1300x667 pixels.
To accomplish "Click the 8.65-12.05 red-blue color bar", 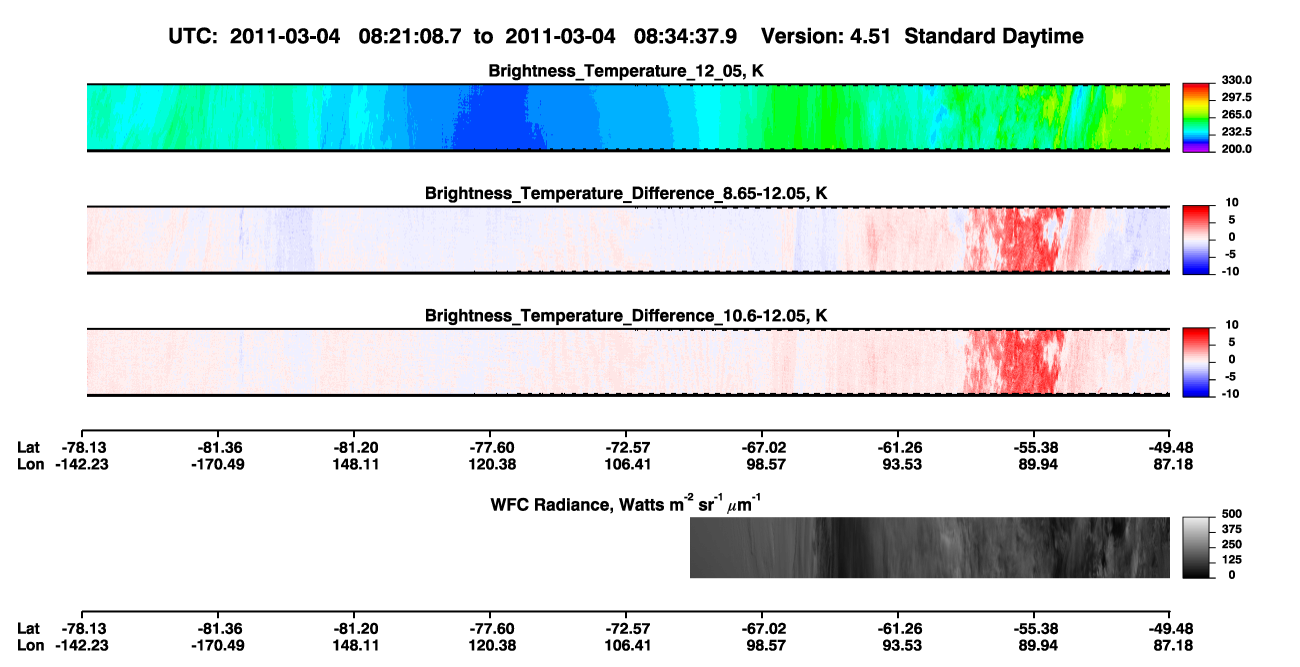I will click(1197, 239).
